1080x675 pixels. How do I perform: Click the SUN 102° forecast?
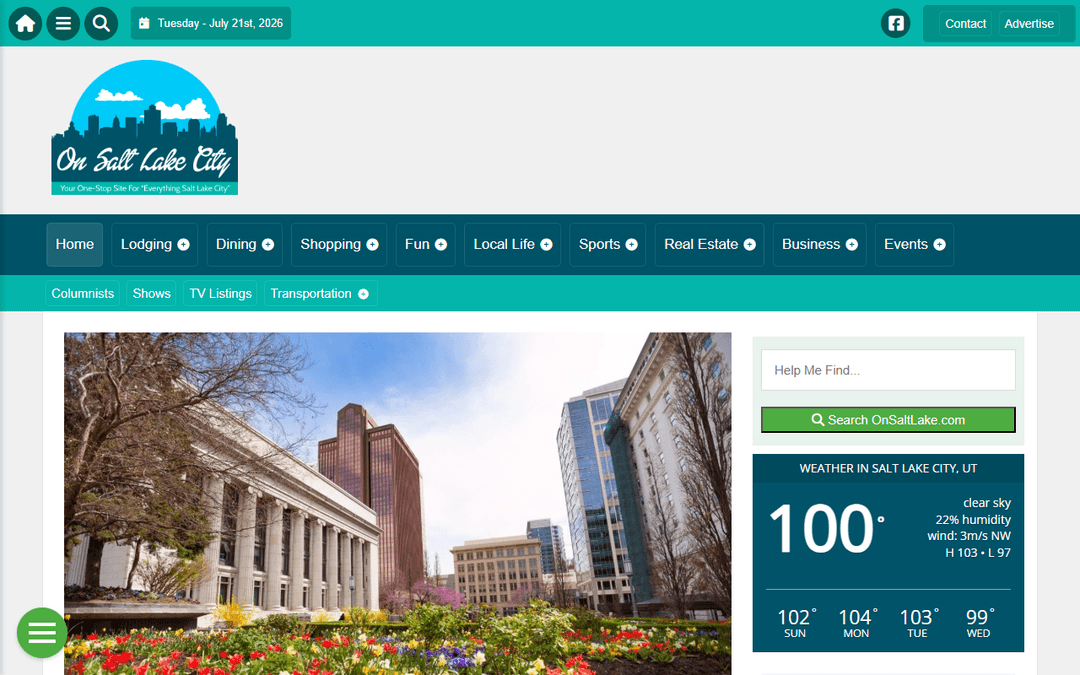click(x=796, y=623)
